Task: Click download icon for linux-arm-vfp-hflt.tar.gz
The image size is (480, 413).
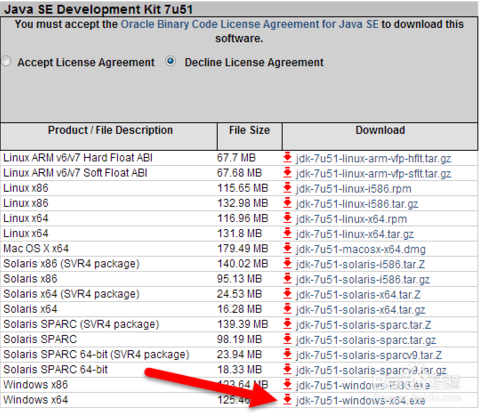Action: pyautogui.click(x=287, y=158)
